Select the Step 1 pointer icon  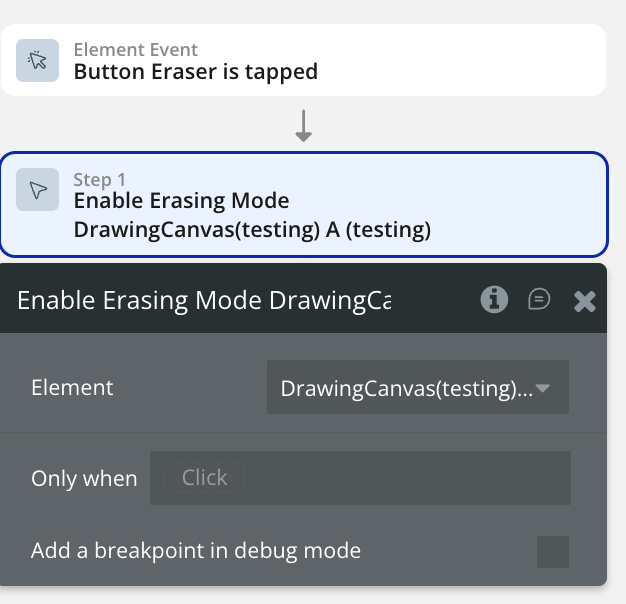(38, 190)
